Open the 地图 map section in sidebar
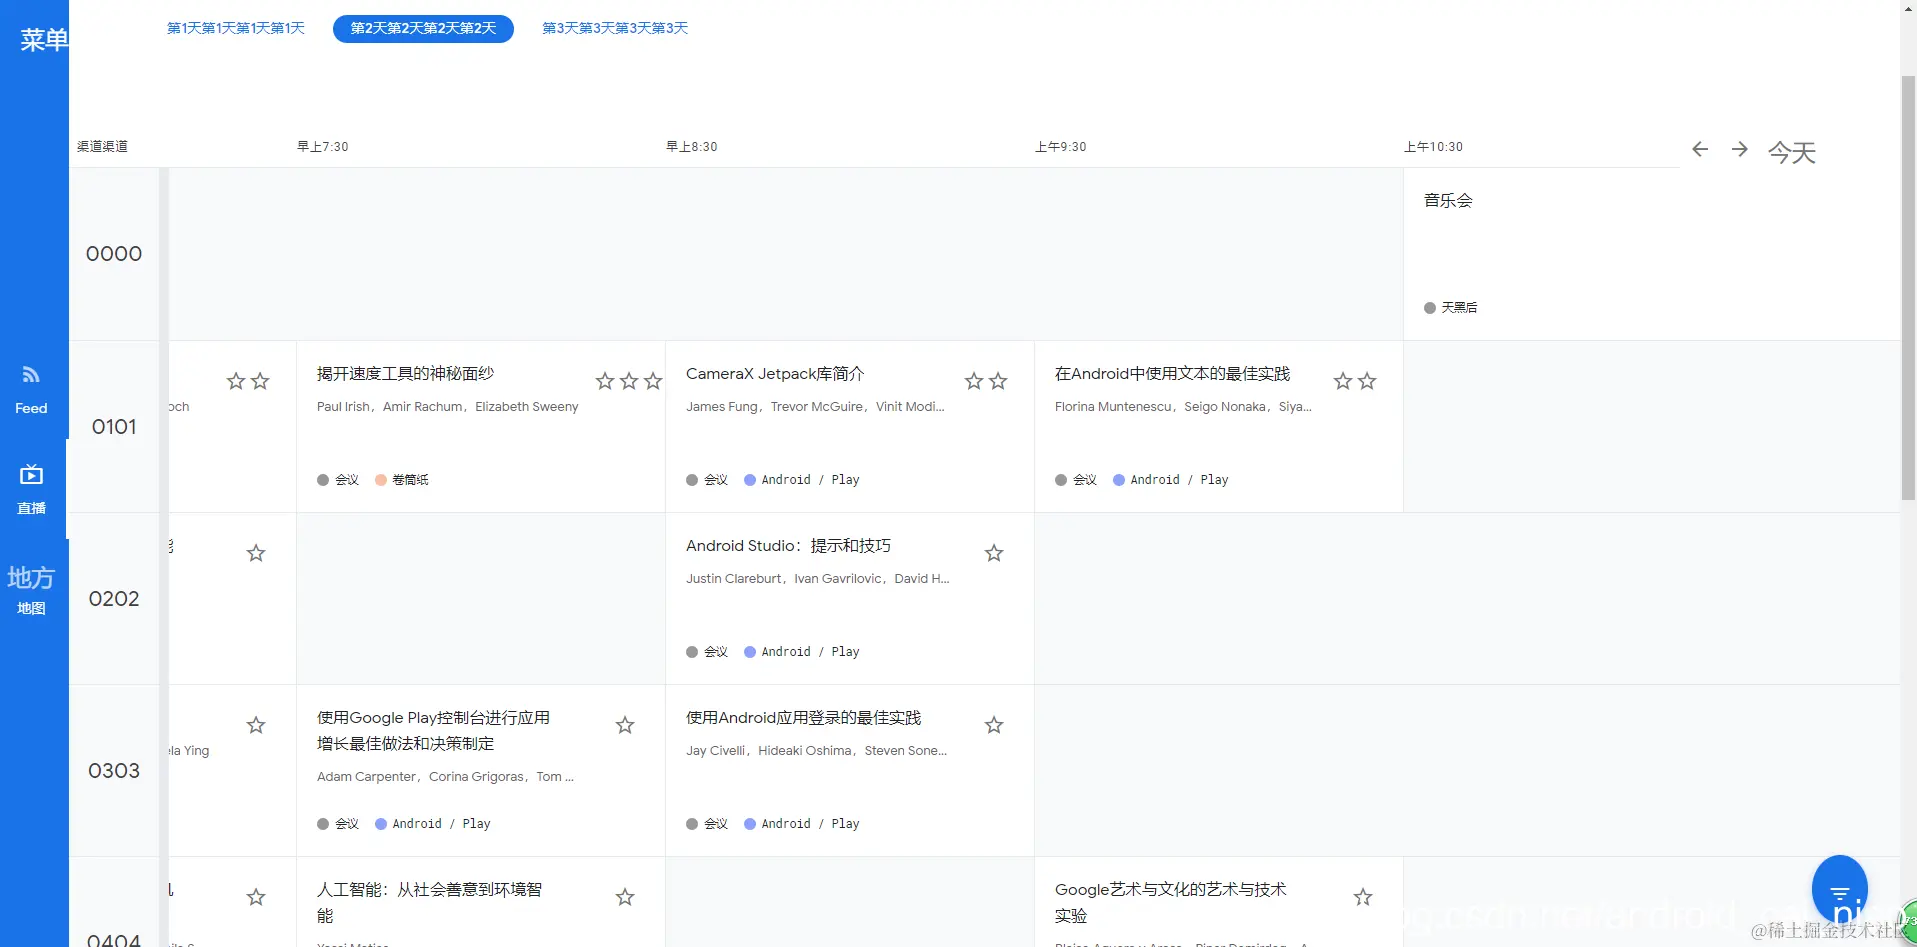The image size is (1917, 947). [31, 590]
